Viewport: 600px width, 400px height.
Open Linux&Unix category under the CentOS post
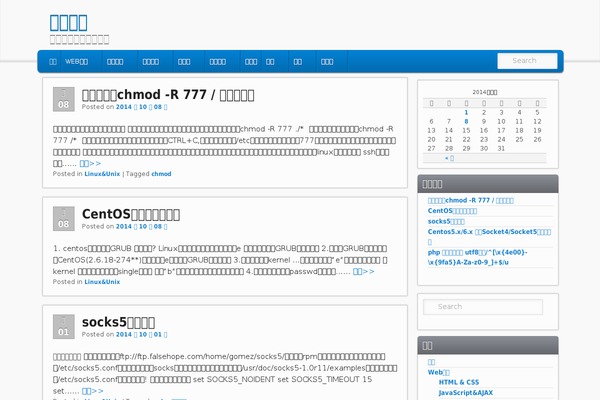pyautogui.click(x=102, y=282)
